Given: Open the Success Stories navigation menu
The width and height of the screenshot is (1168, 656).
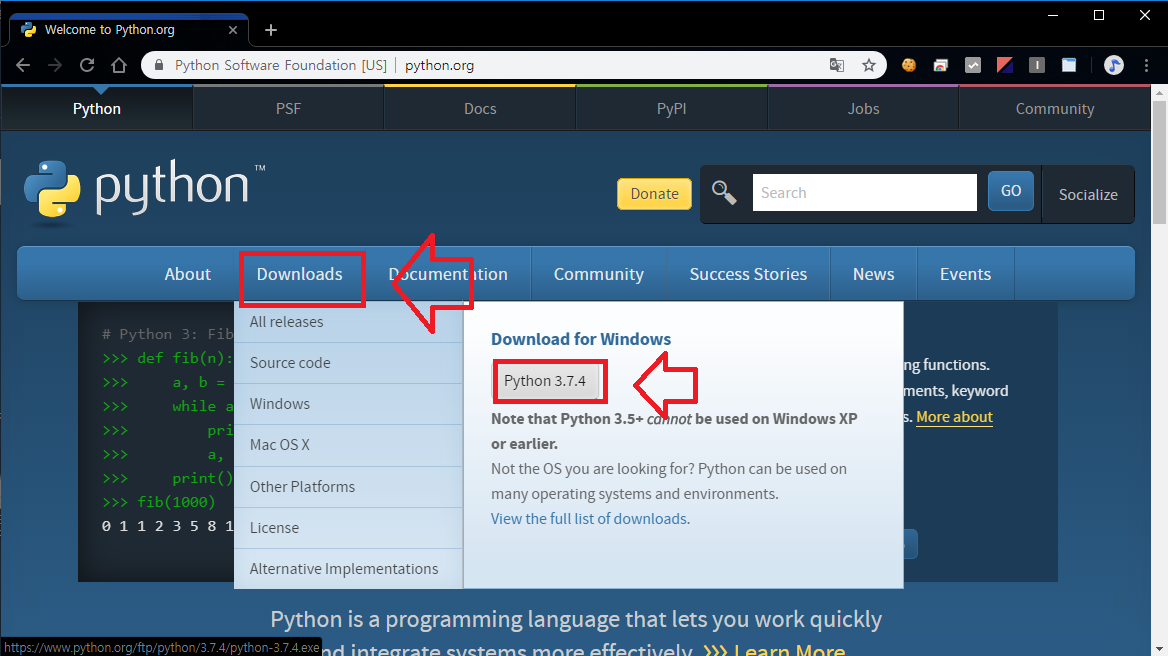Looking at the screenshot, I should pyautogui.click(x=748, y=274).
